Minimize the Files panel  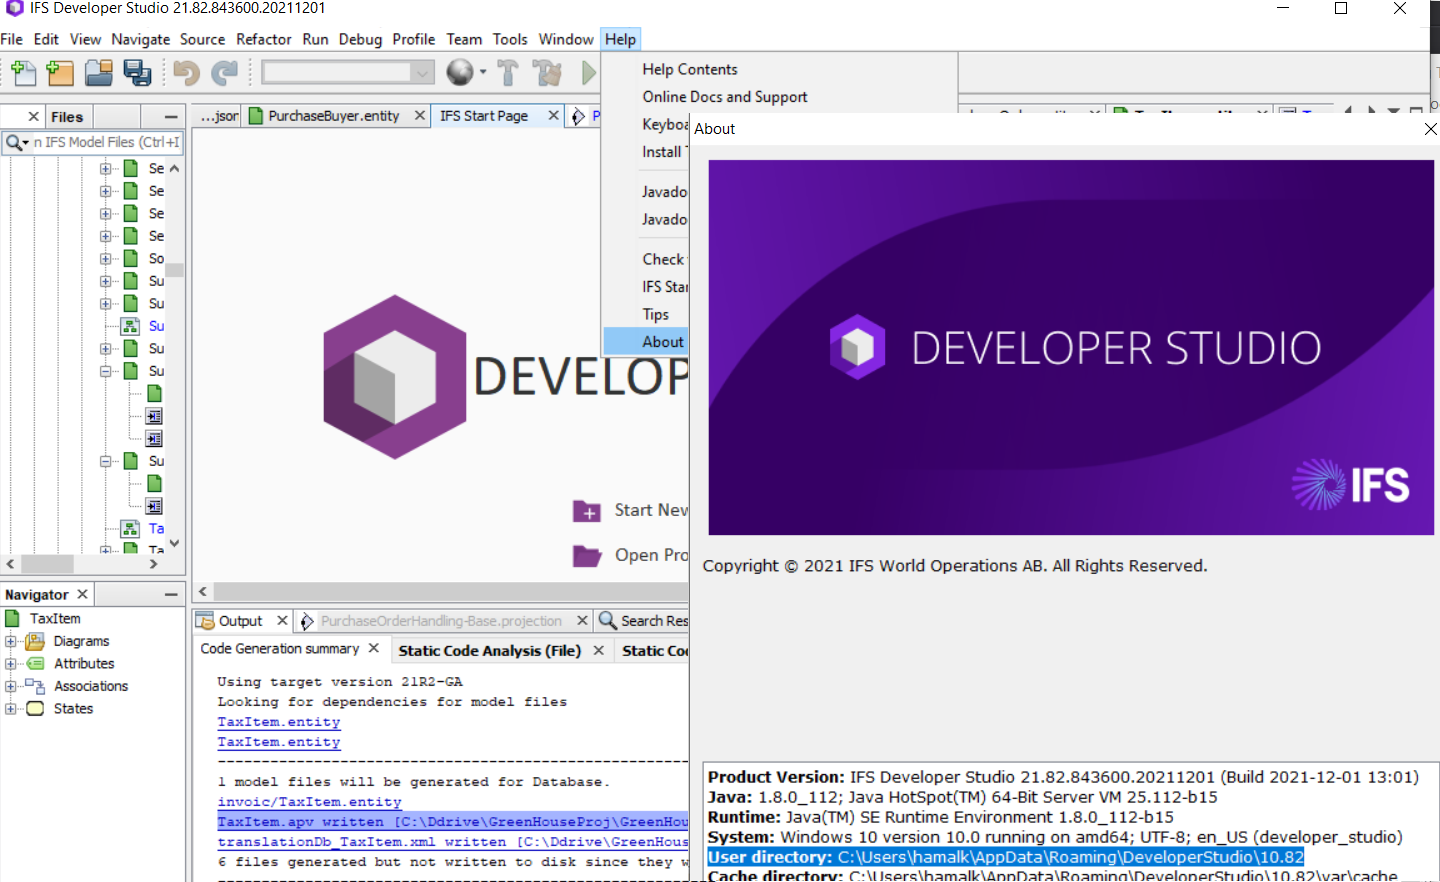(x=171, y=117)
